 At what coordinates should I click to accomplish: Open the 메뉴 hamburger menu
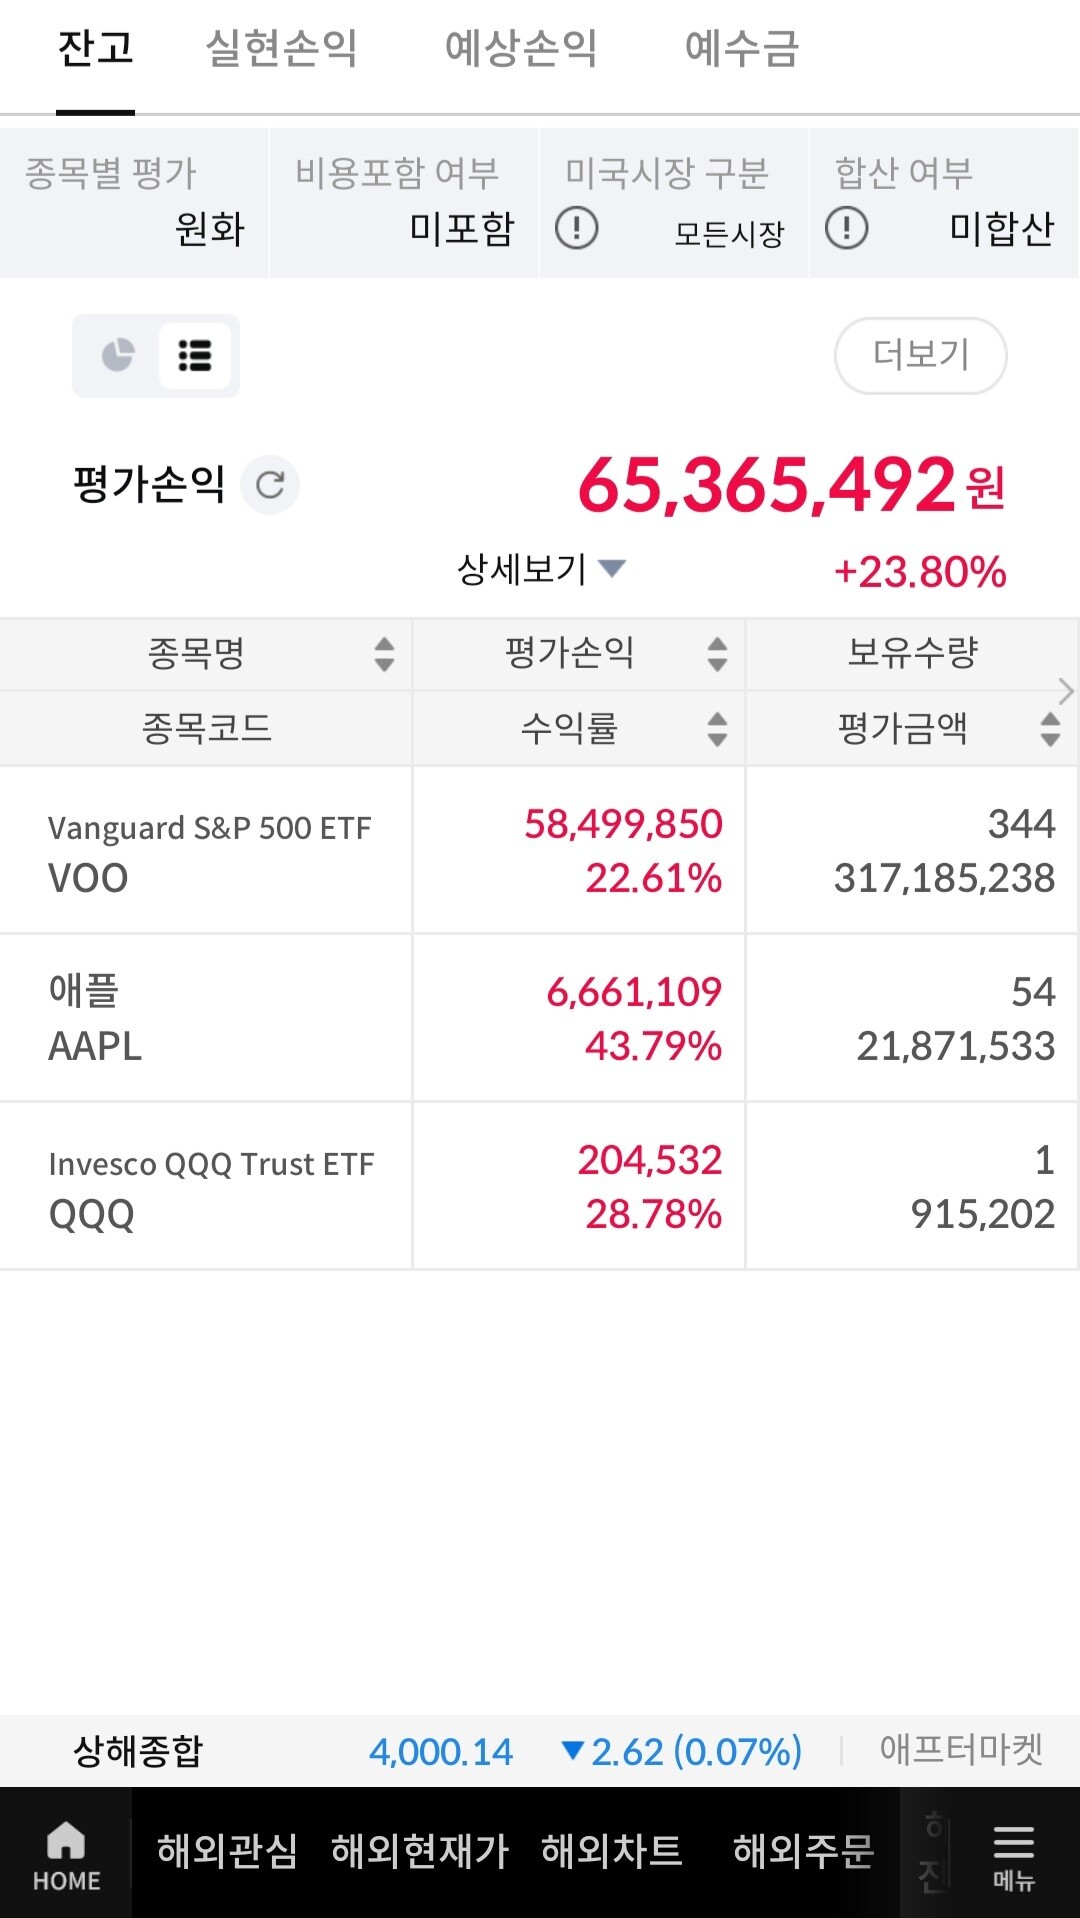[x=1013, y=1853]
